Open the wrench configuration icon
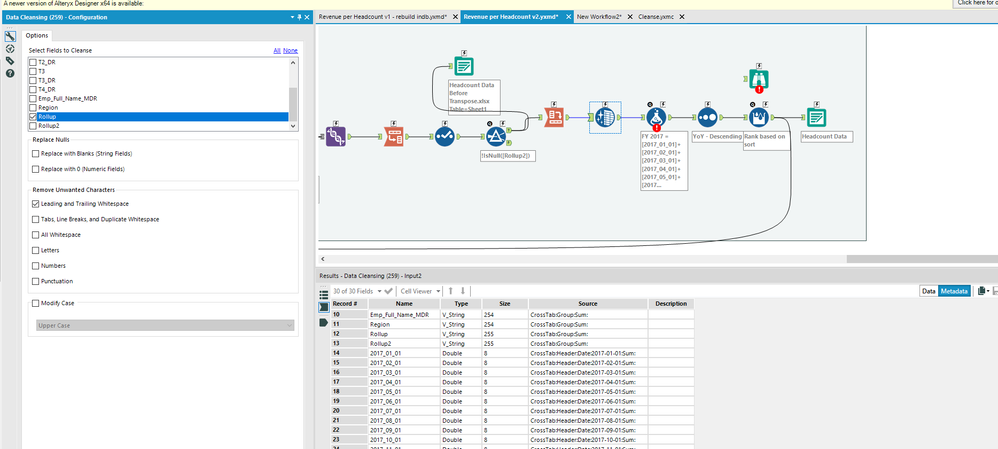The image size is (998, 449). pos(10,36)
